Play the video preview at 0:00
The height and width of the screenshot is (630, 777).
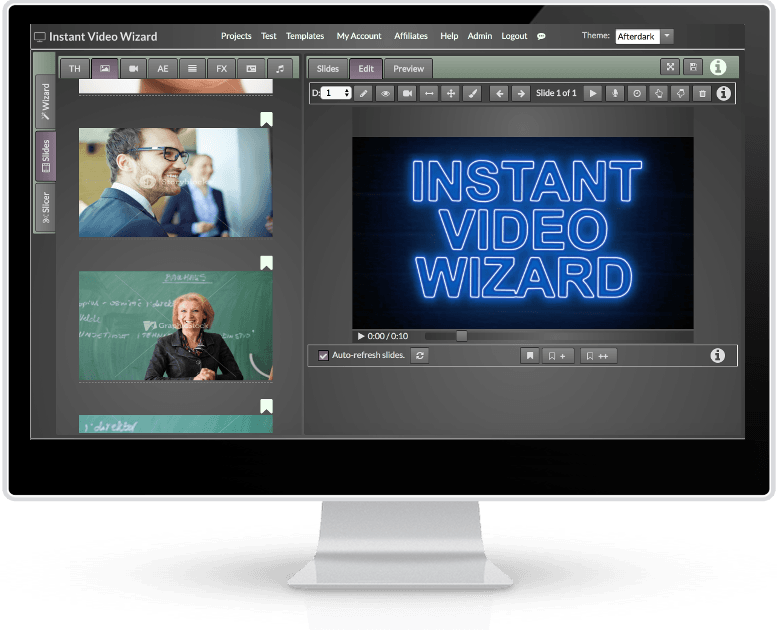(x=361, y=336)
